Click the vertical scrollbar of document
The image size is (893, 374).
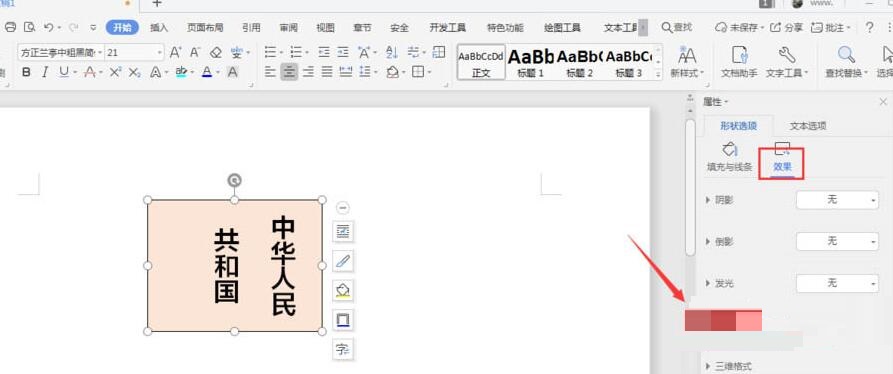[x=690, y=187]
